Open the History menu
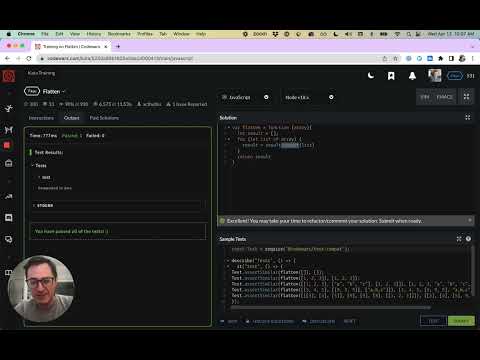This screenshot has height=360, width=480. click(94, 34)
